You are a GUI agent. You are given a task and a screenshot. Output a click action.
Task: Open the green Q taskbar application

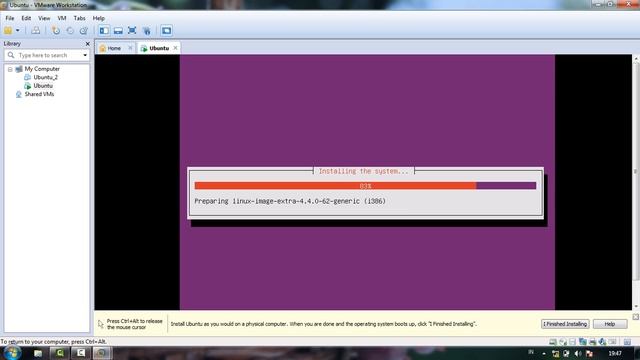click(x=60, y=353)
